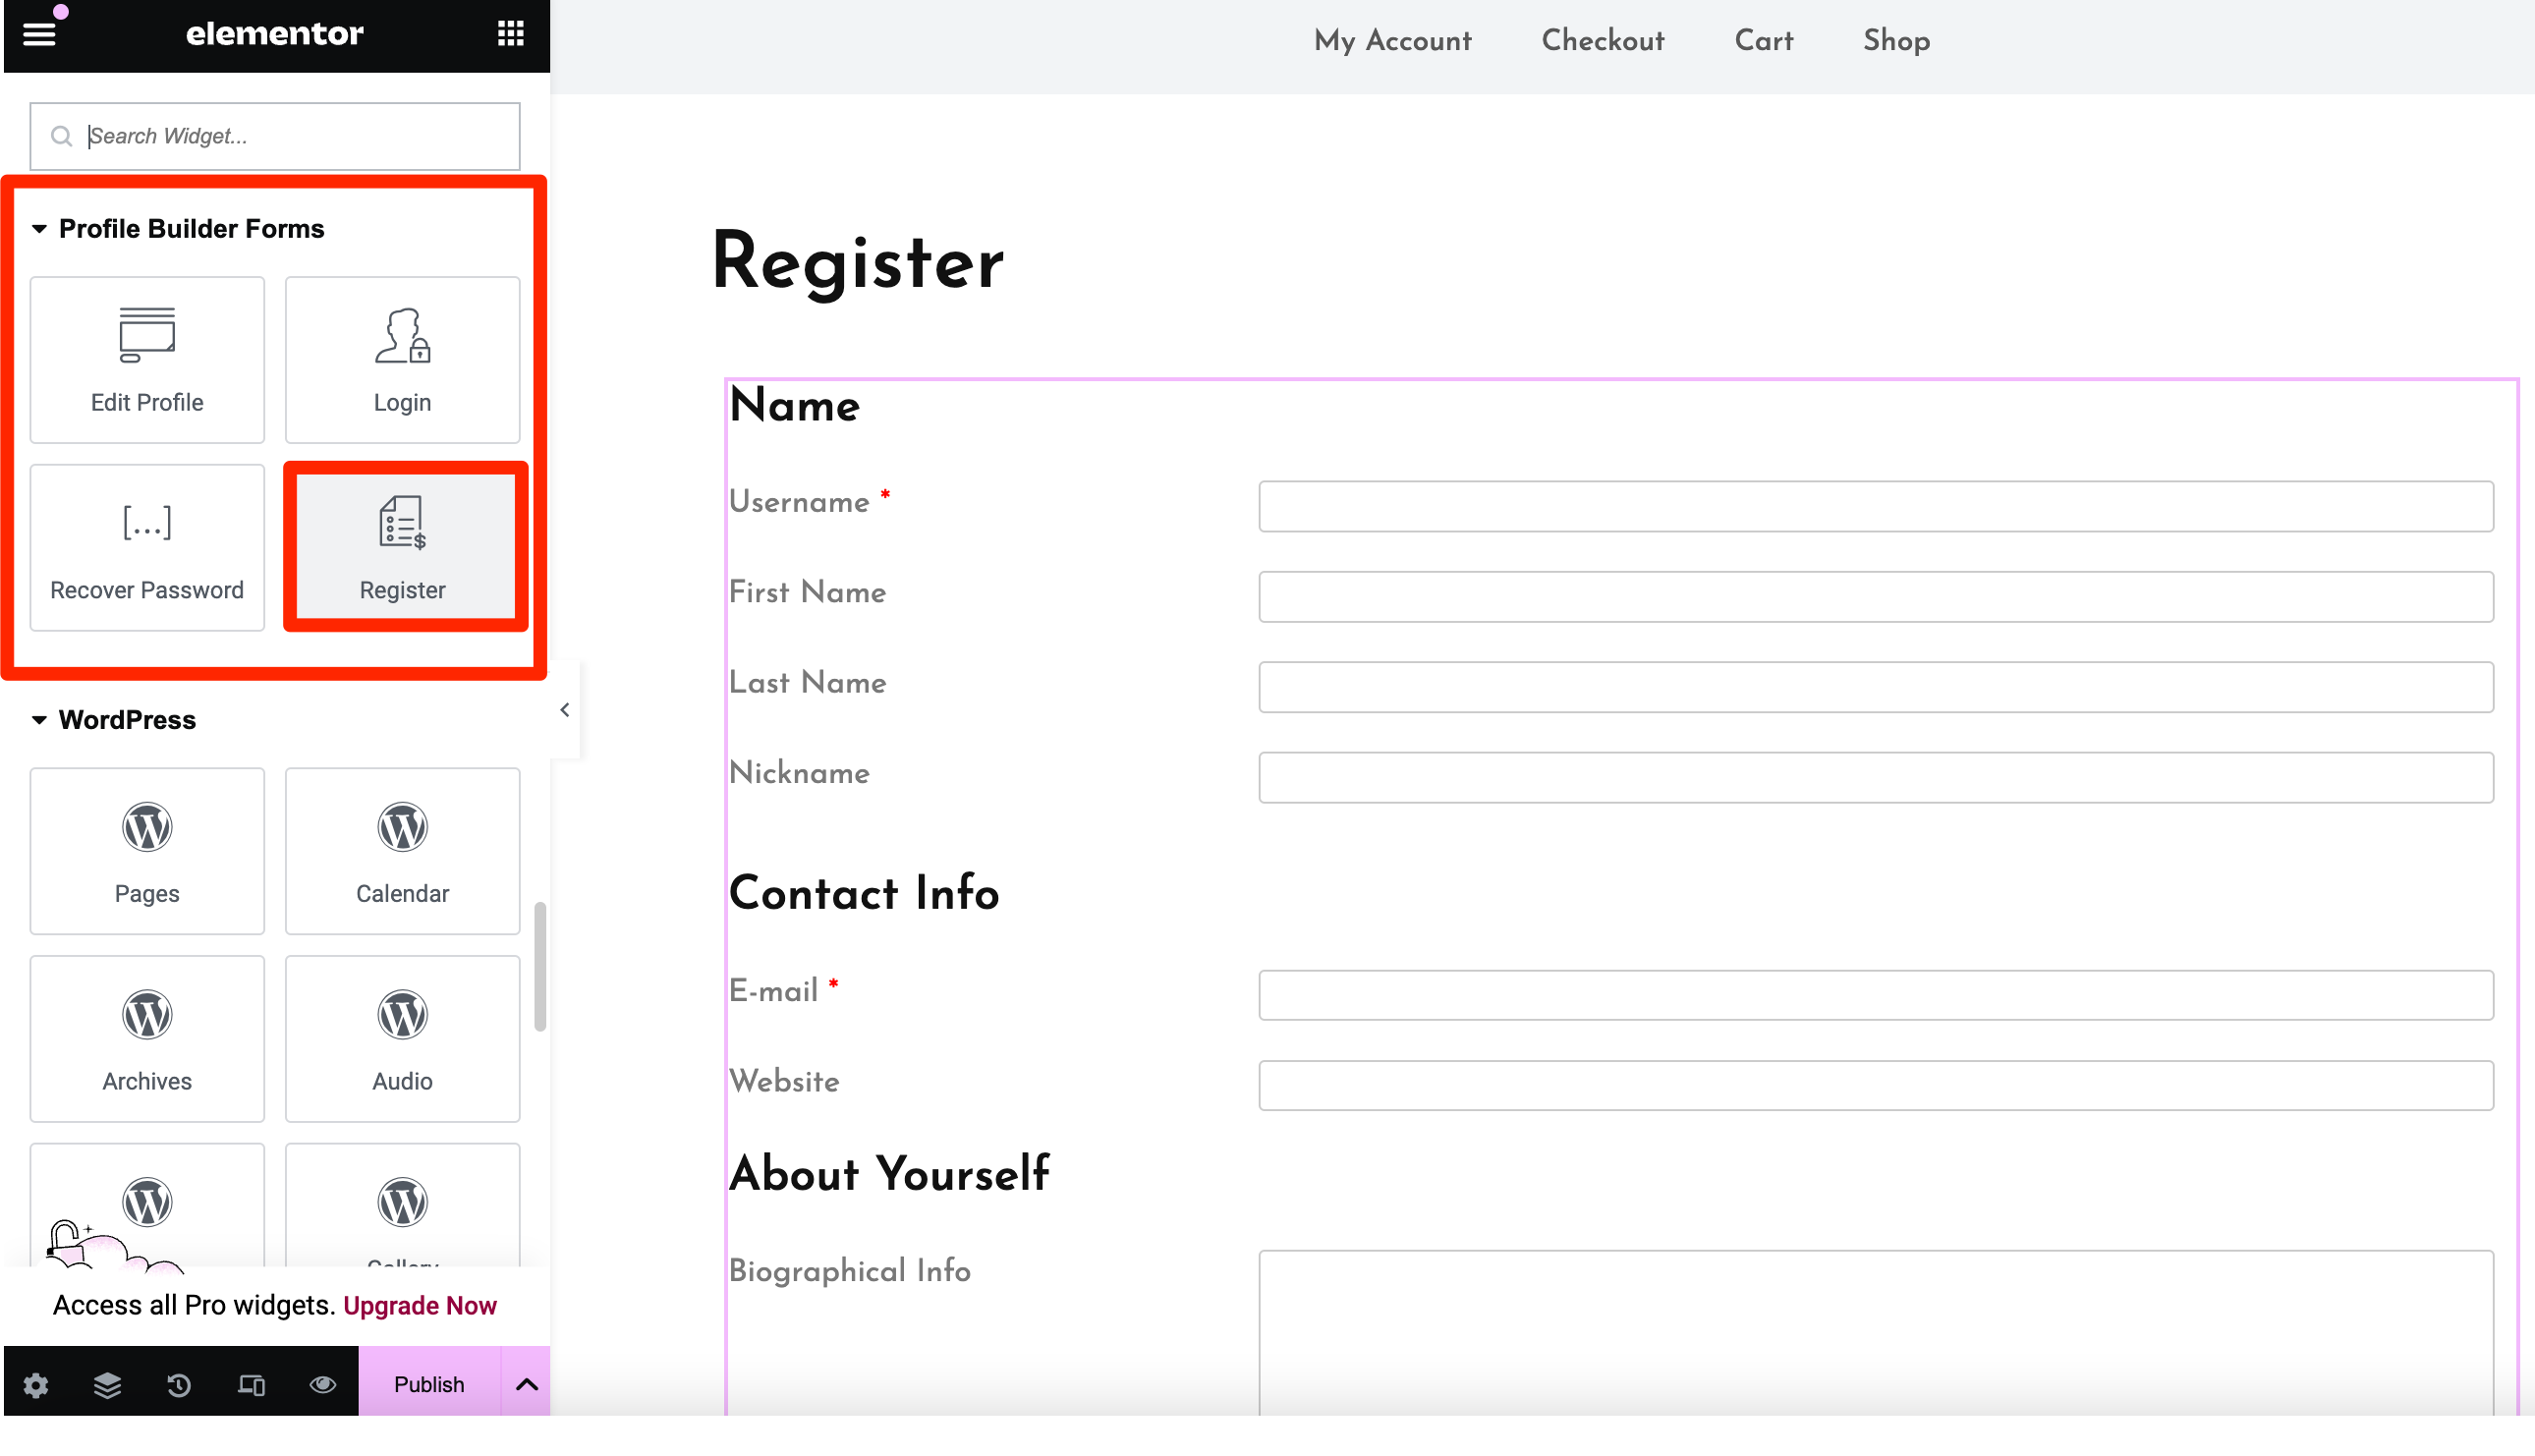The image size is (2535, 1456).
Task: Select the Recover Password widget
Action: (x=147, y=547)
